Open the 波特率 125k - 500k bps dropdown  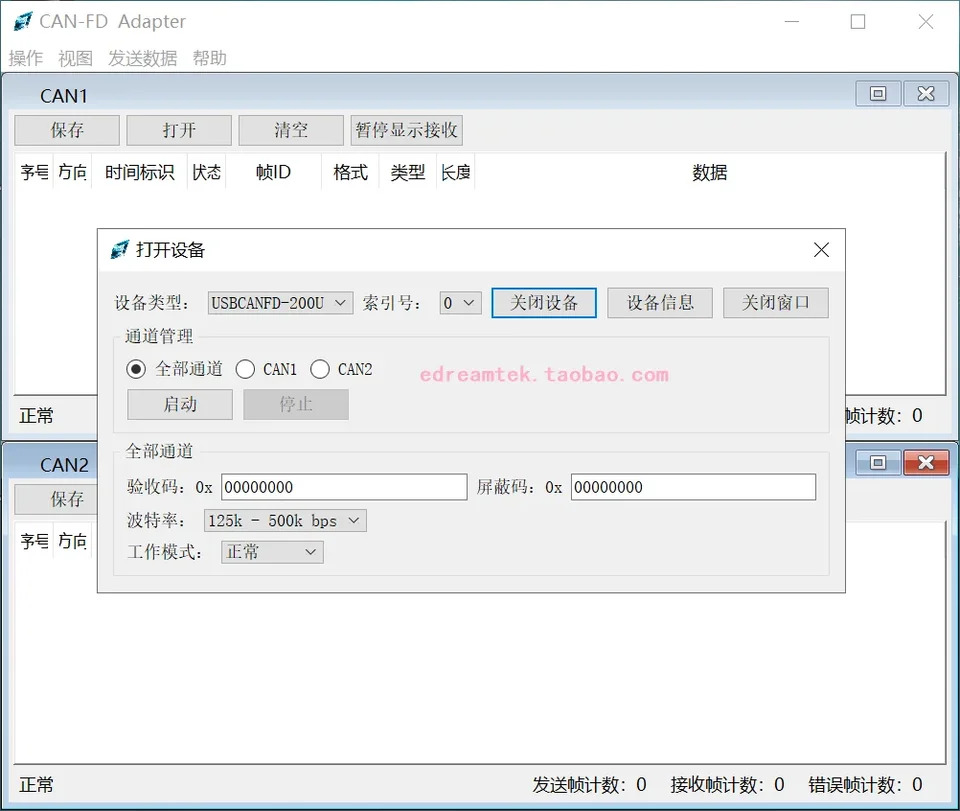285,520
